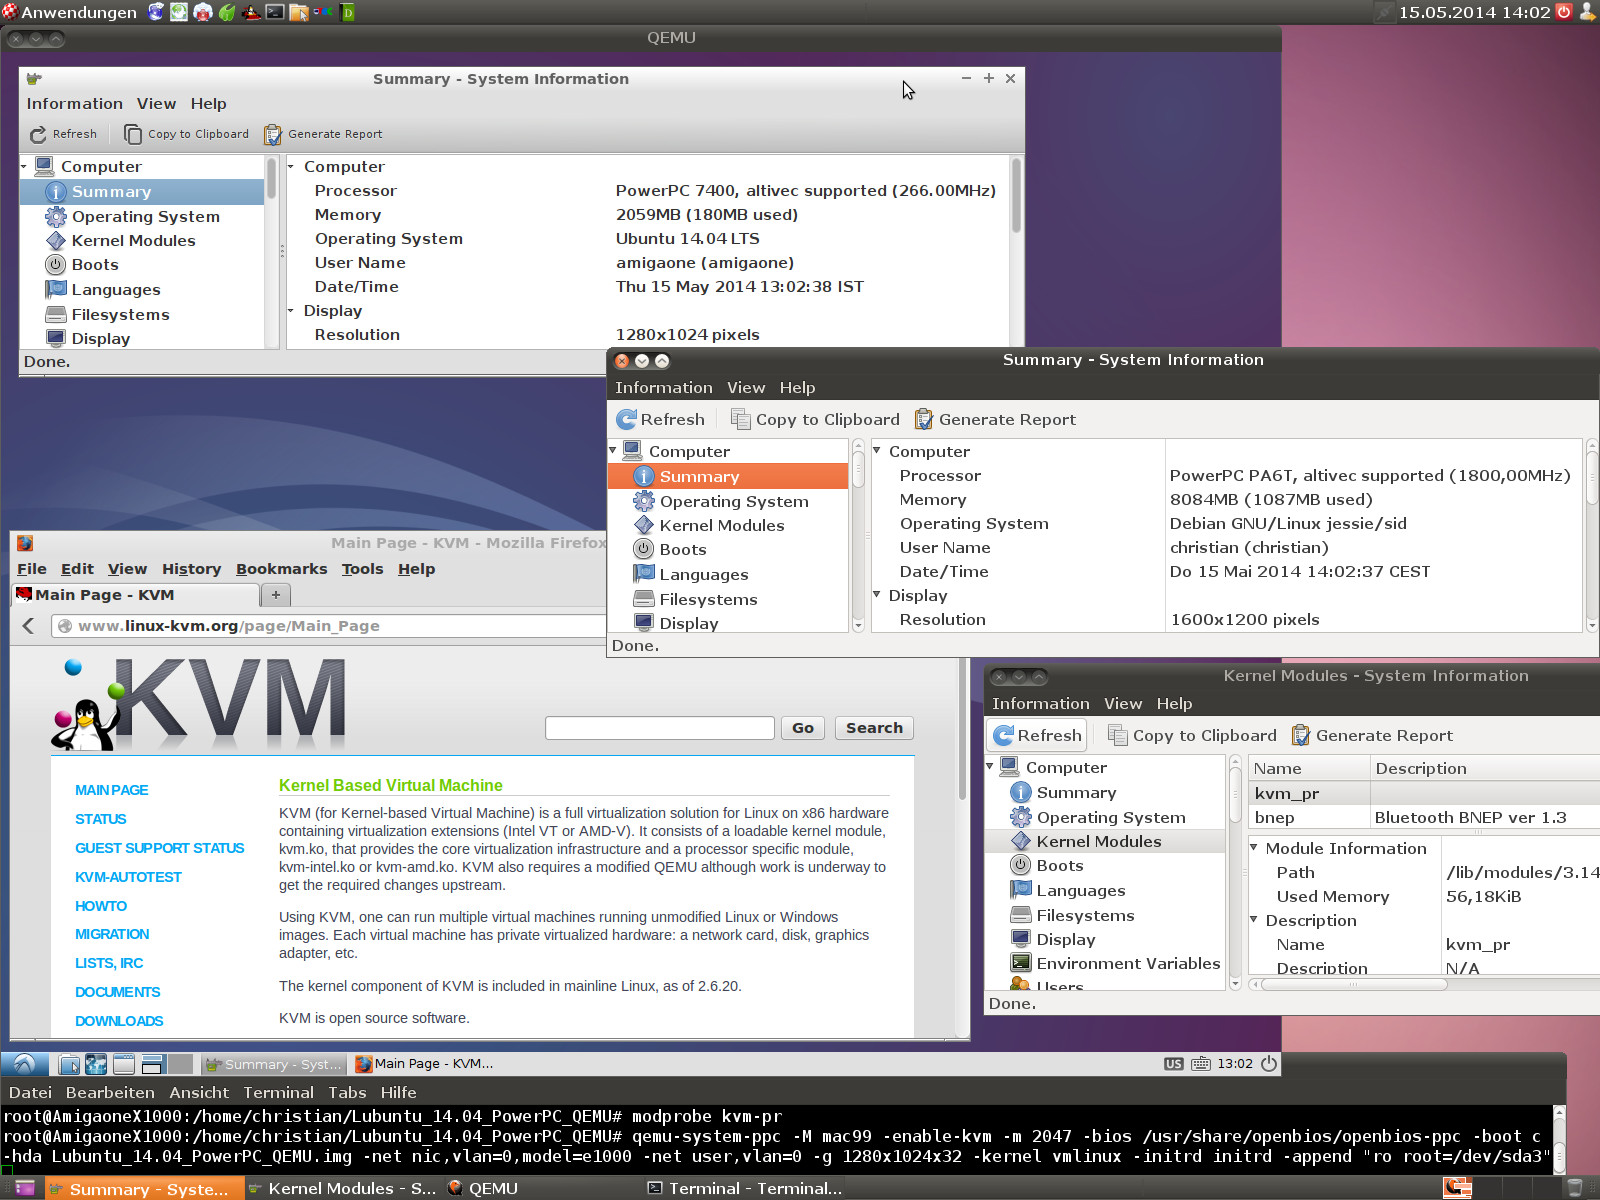Switch to the Terminal task in the bottom taskbar
1600x1200 pixels.
point(744,1188)
